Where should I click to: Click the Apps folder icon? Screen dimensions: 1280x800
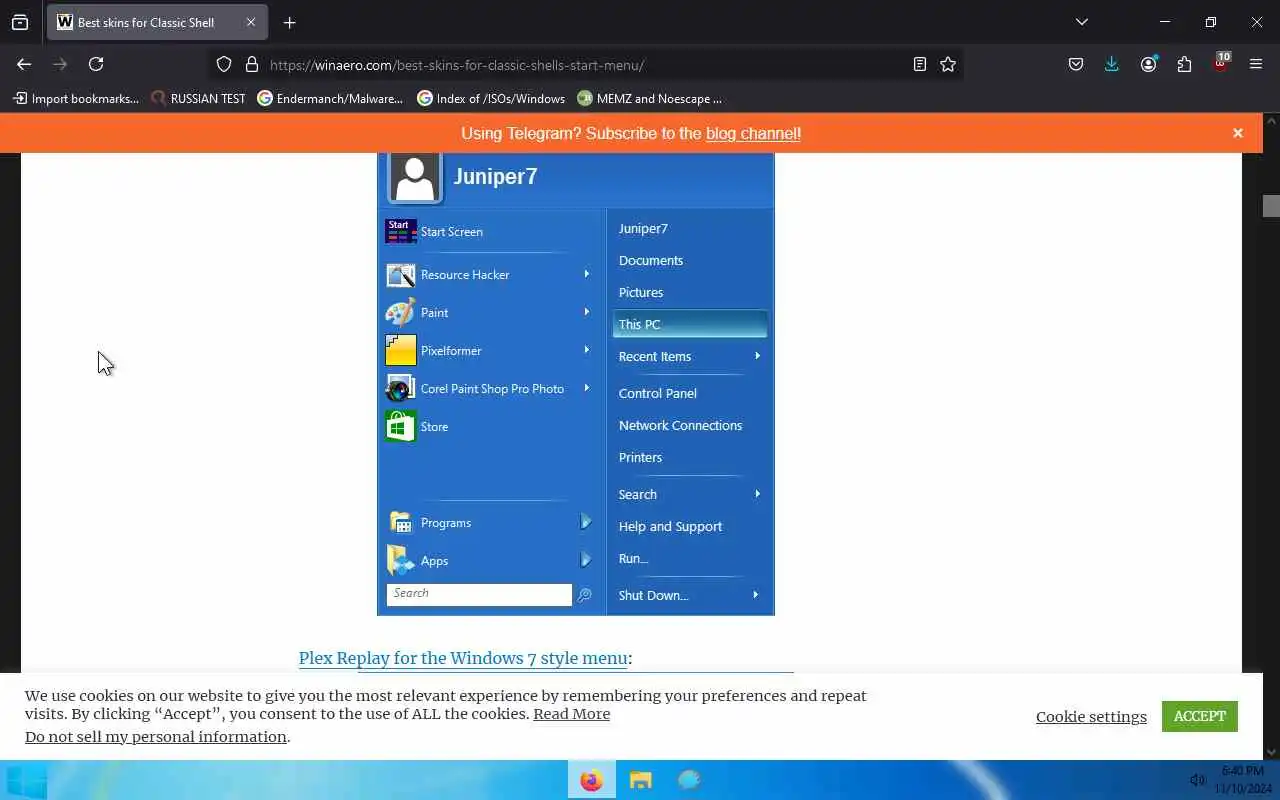click(x=401, y=560)
